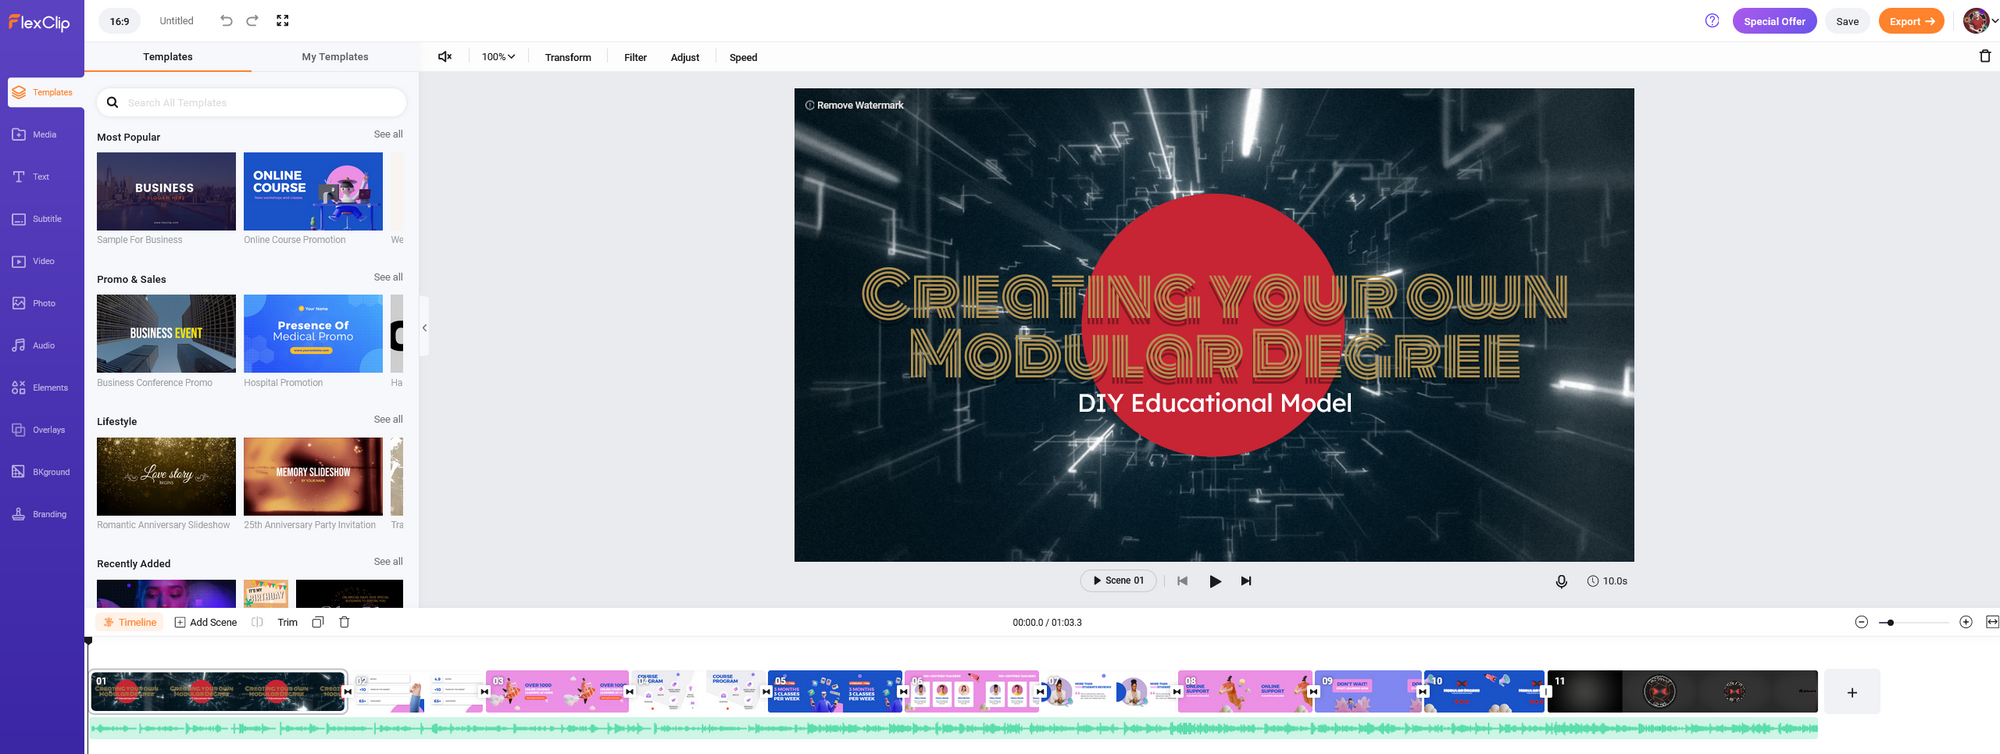
Task: Enter fullscreen preview mode
Action: click(x=283, y=21)
